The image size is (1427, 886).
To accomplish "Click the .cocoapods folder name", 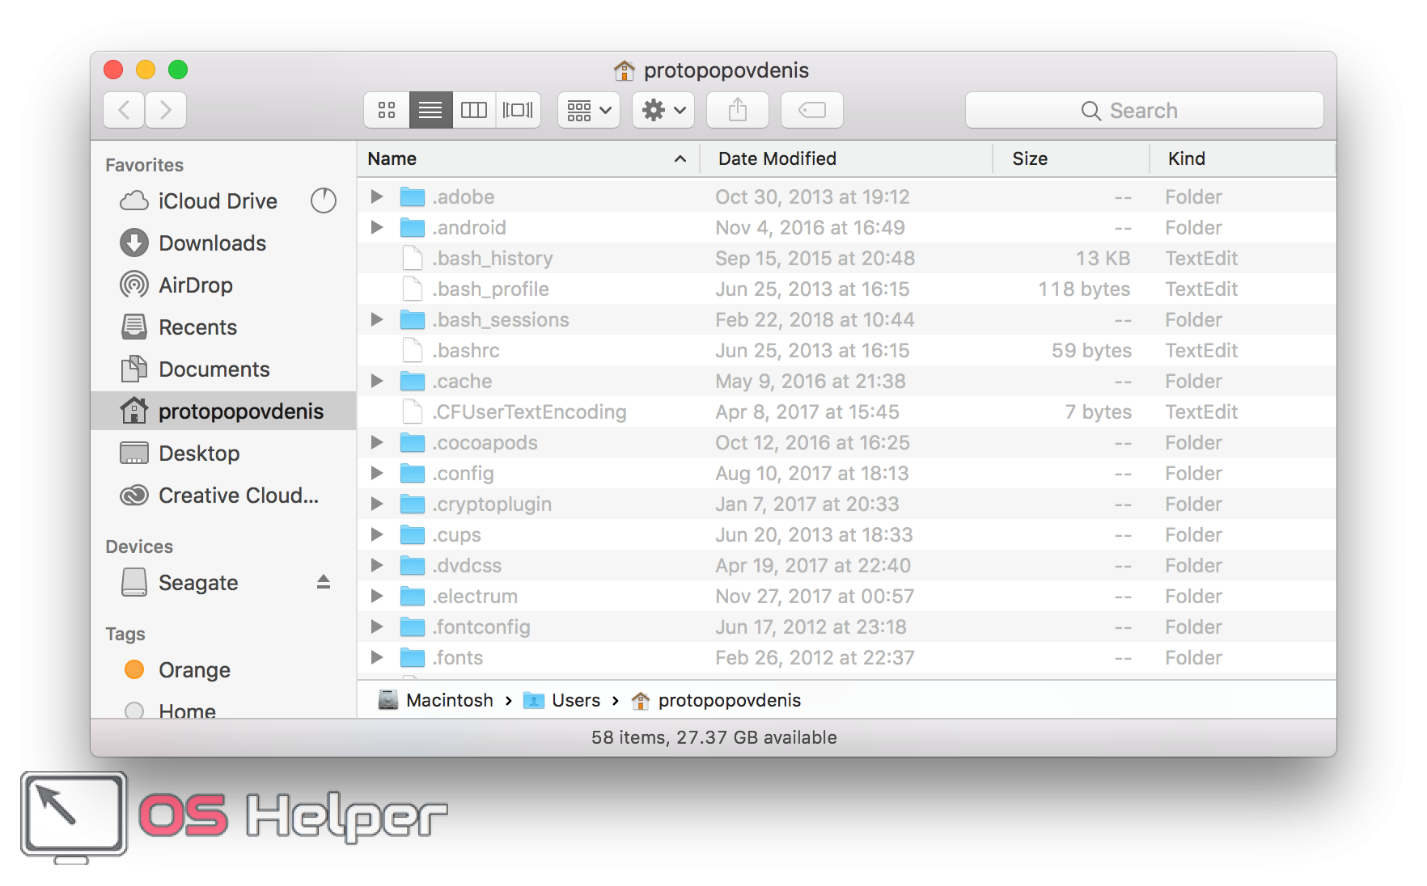I will (x=485, y=442).
